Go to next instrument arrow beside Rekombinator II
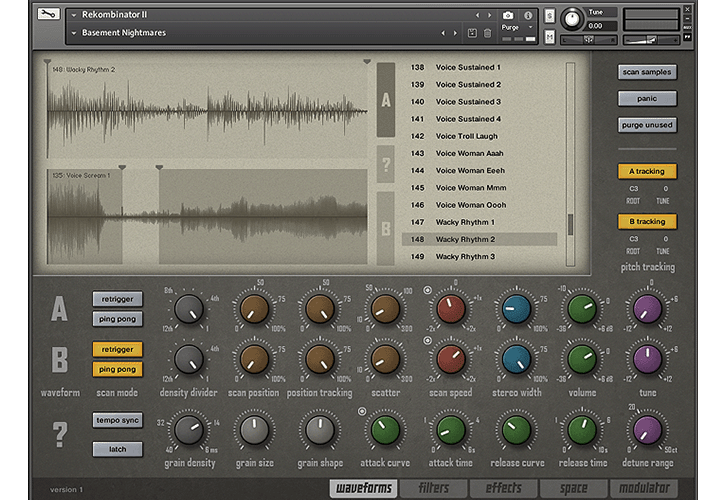This screenshot has height=500, width=724. coord(489,15)
